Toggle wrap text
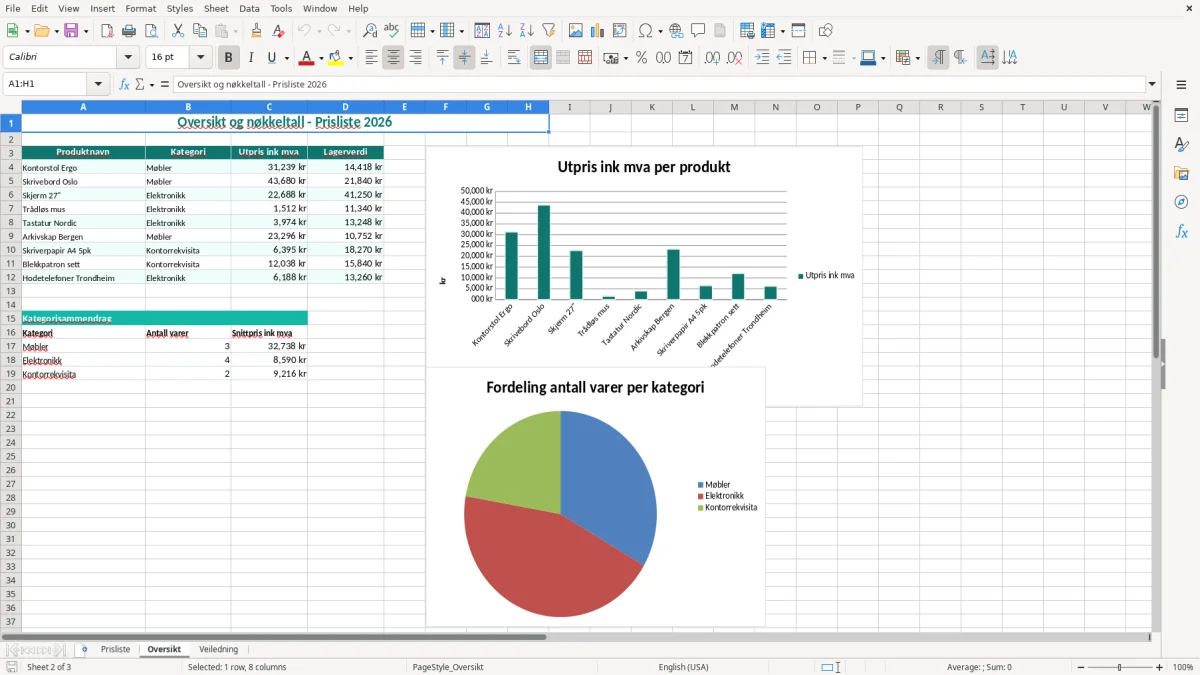Viewport: 1200px width, 675px height. pyautogui.click(x=514, y=58)
